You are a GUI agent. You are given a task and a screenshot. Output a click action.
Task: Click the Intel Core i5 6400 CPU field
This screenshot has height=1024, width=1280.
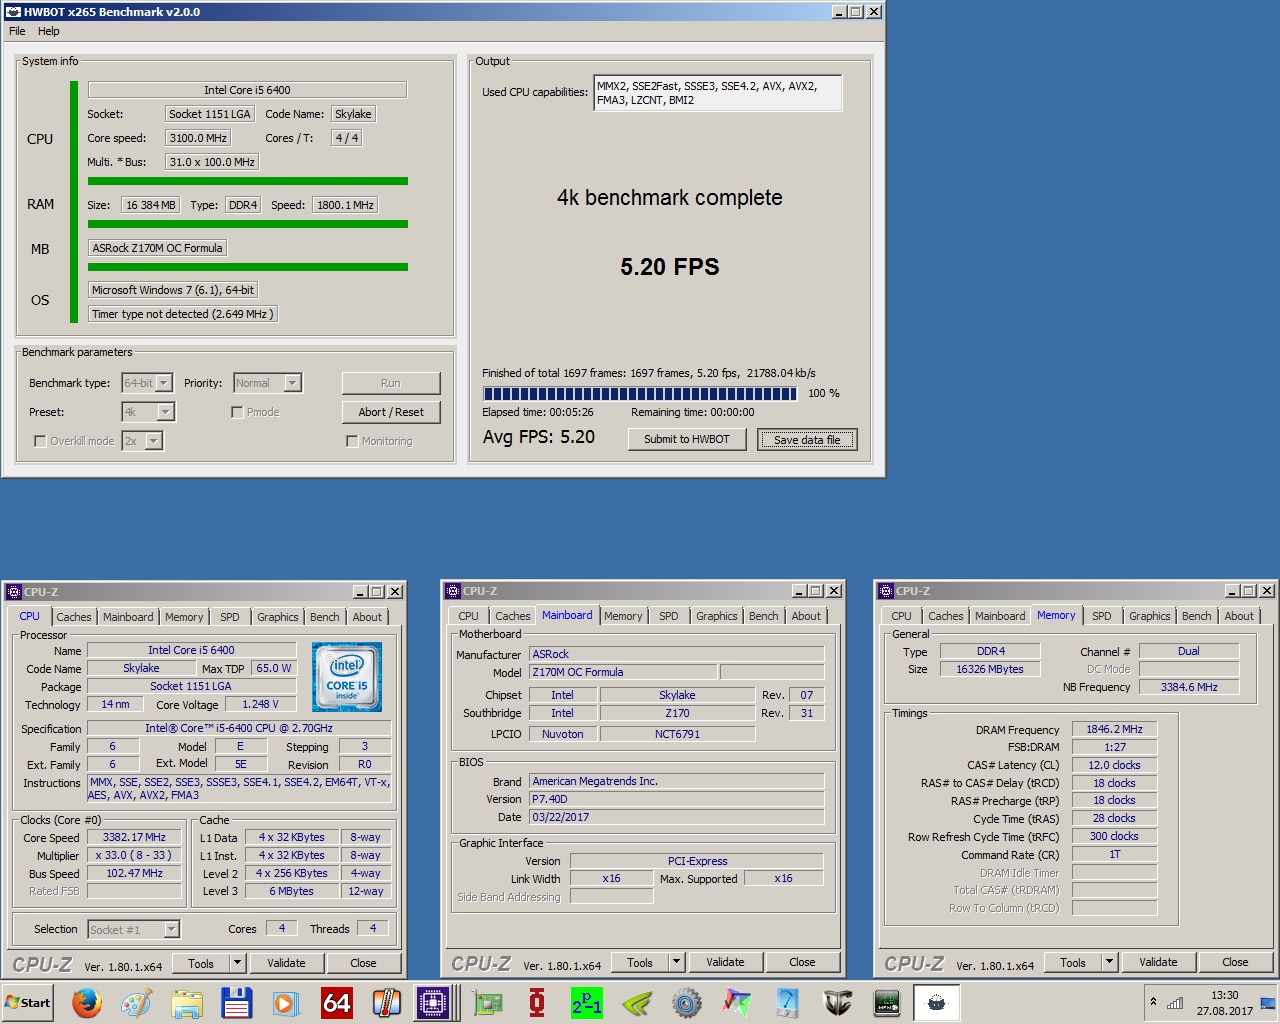(x=247, y=90)
